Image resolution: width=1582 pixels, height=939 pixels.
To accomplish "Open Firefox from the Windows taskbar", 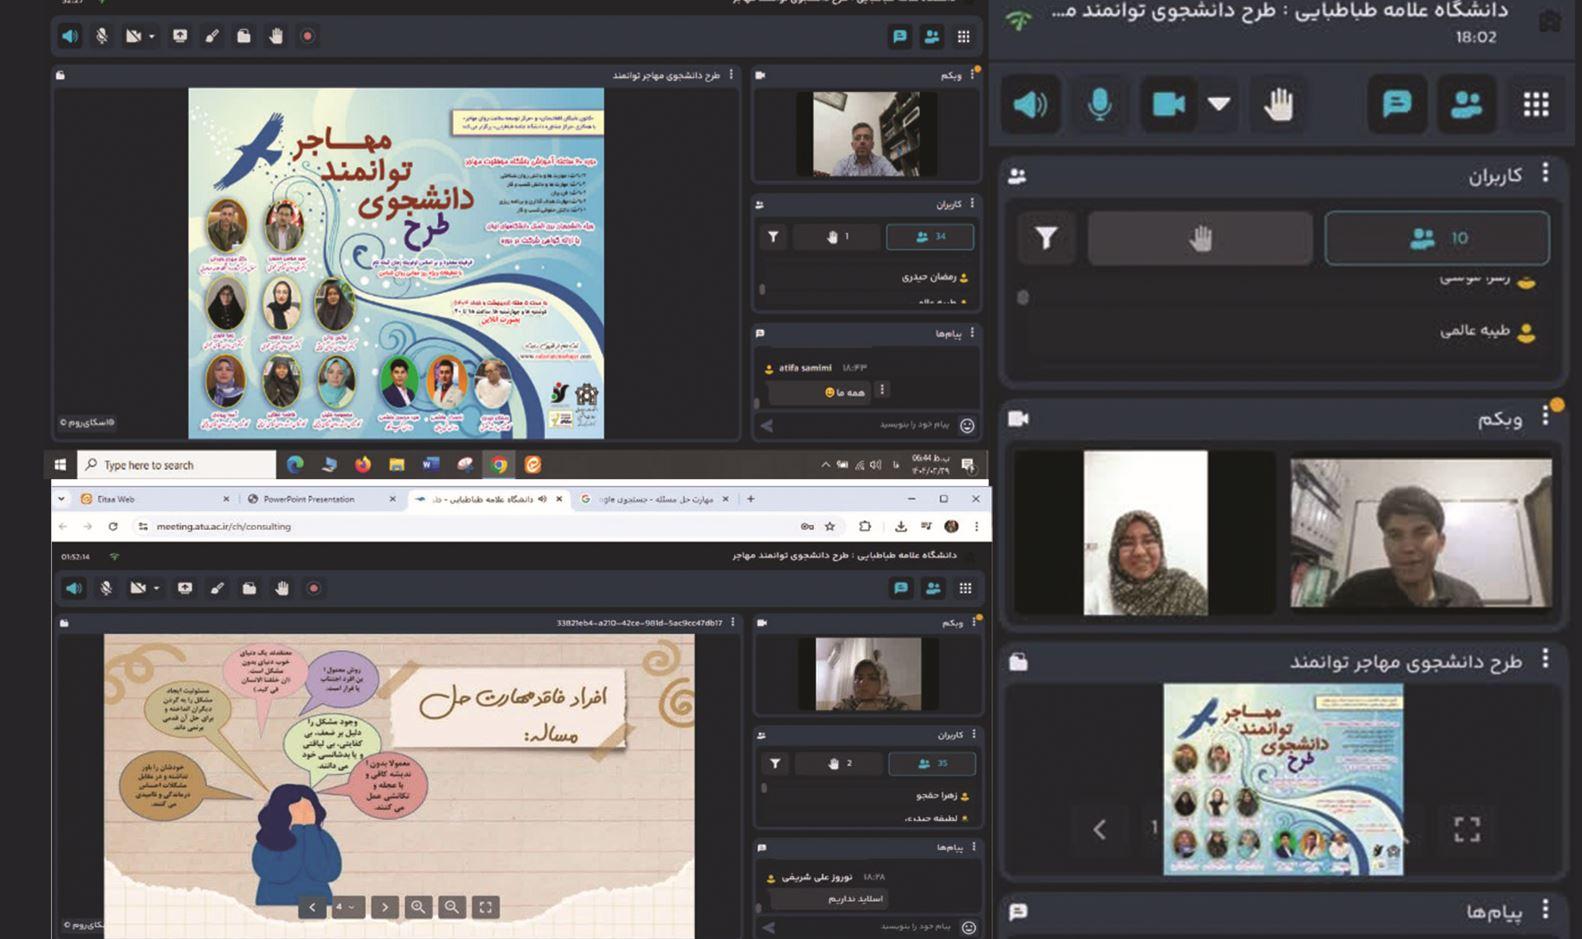I will (x=362, y=464).
